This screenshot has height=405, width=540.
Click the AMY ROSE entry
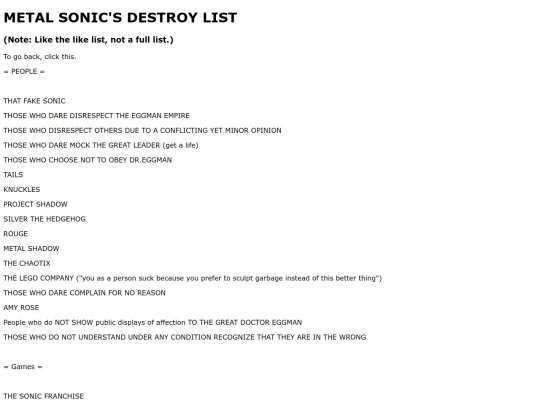[21, 308]
